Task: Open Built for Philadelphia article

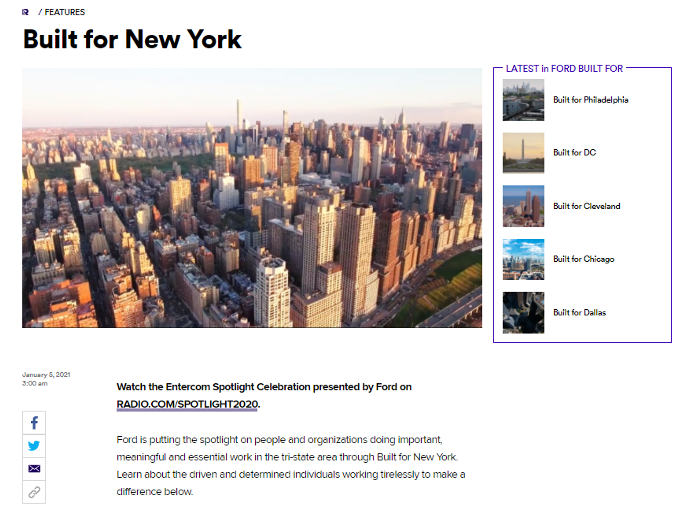Action: [590, 100]
